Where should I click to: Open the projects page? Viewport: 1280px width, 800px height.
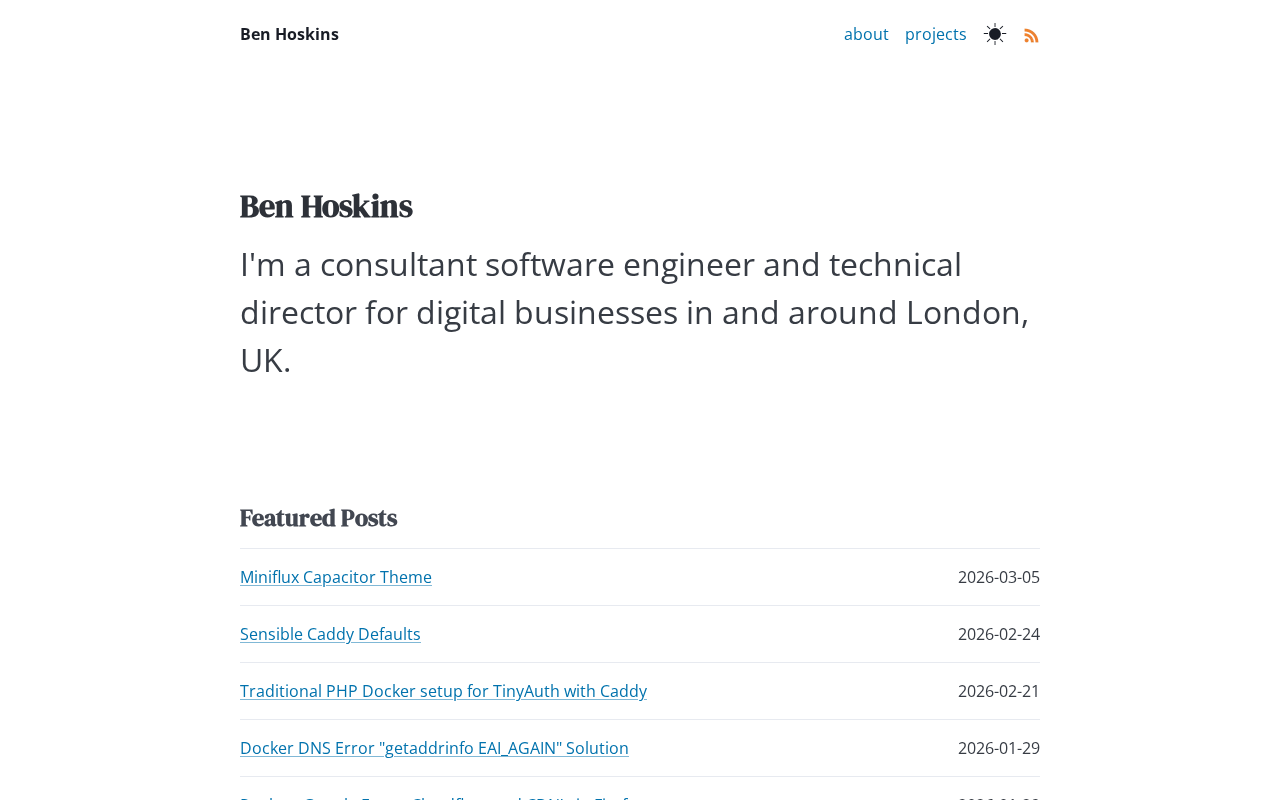tap(936, 34)
